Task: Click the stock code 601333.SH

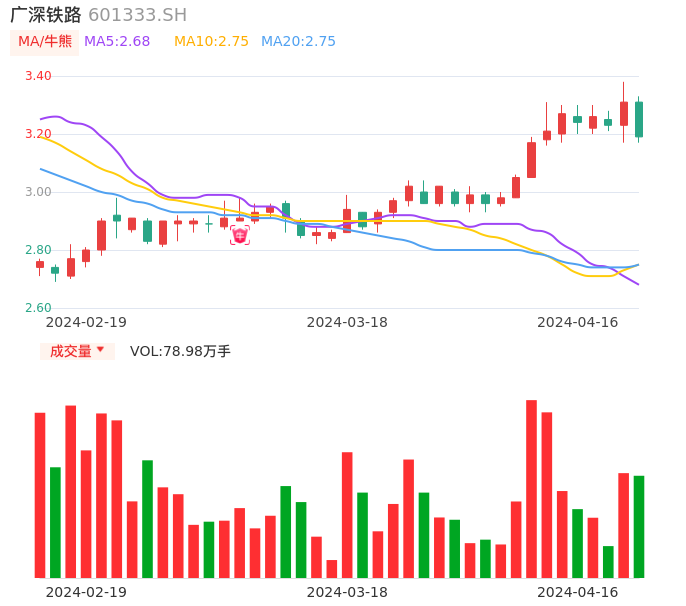Action: tap(137, 15)
